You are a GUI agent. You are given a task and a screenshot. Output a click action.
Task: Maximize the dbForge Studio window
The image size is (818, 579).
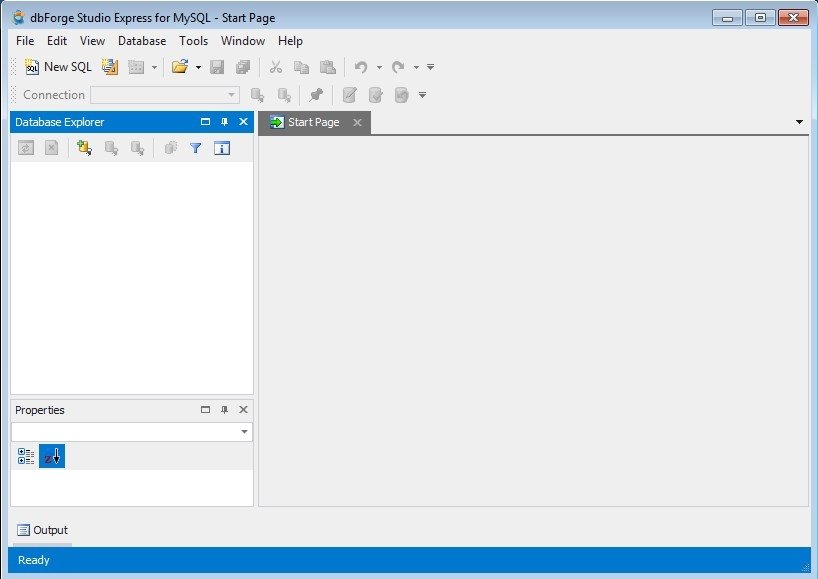(x=760, y=18)
